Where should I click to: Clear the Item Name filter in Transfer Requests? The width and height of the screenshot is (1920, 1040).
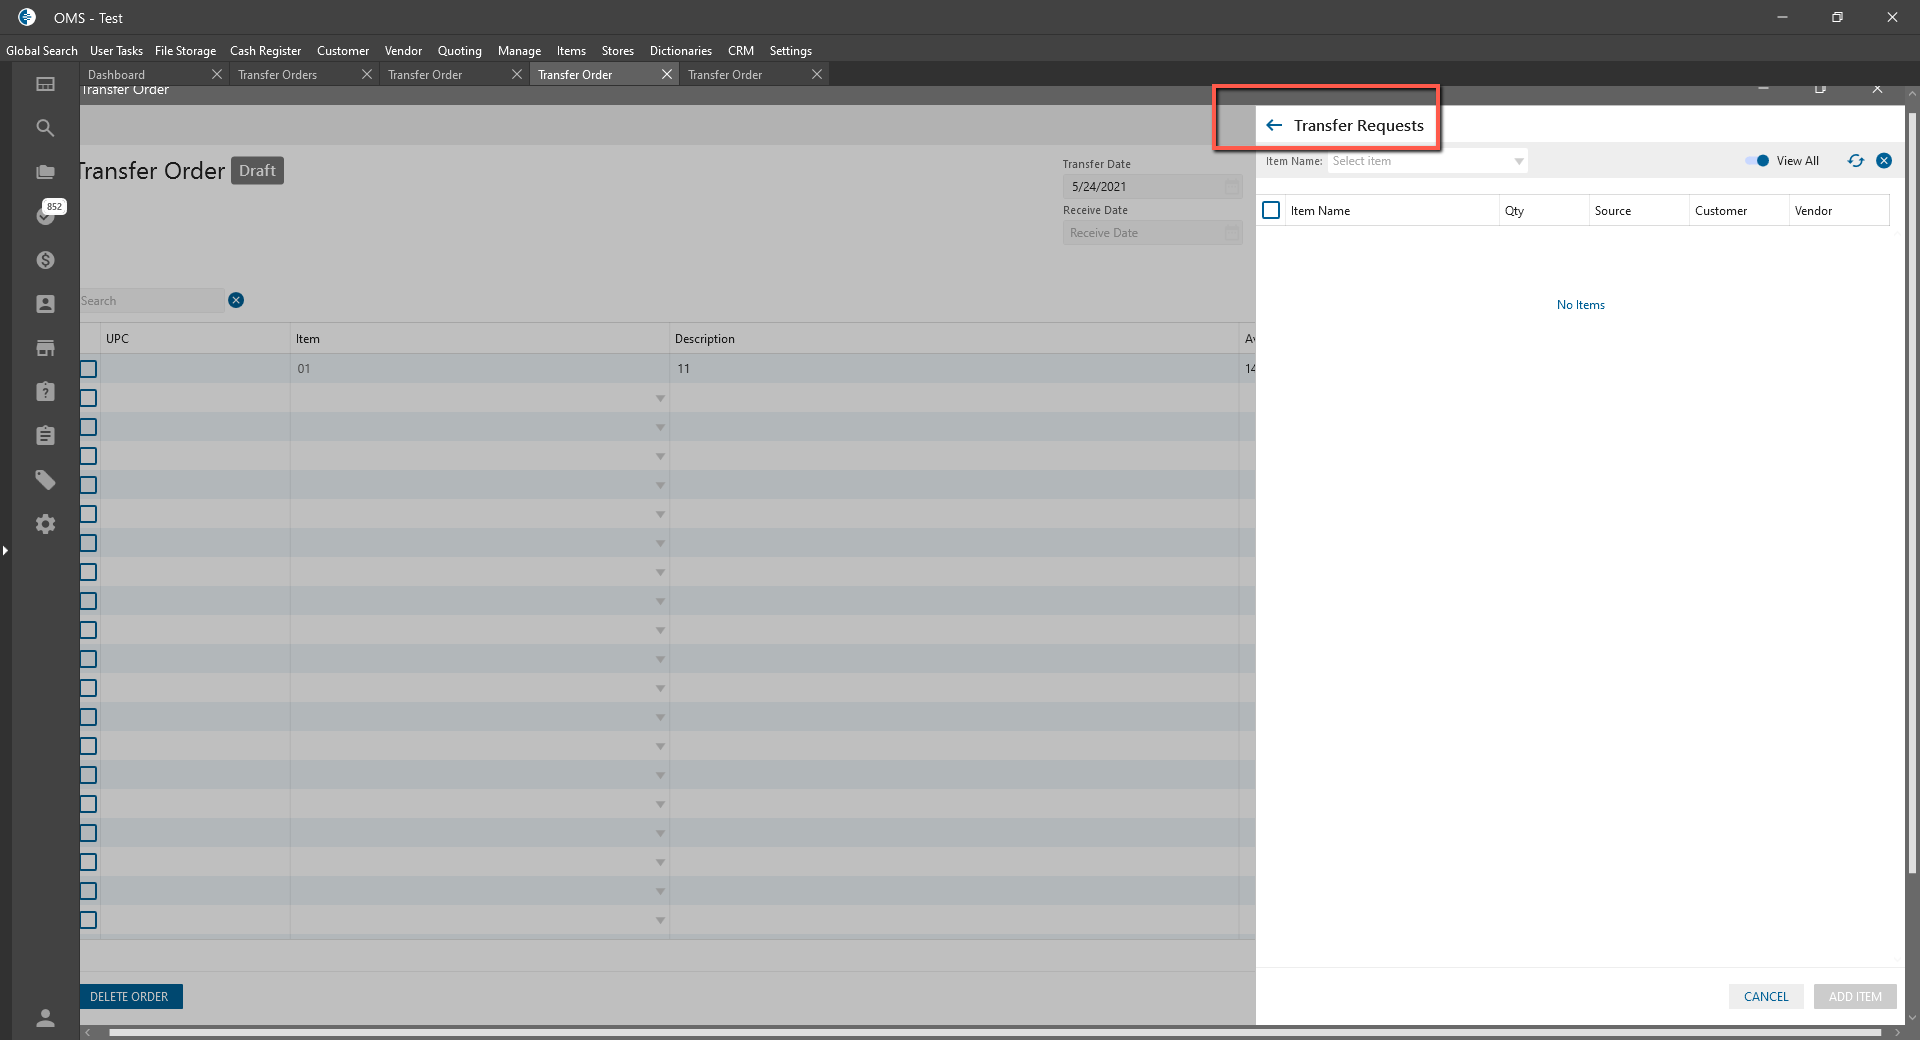click(1884, 161)
